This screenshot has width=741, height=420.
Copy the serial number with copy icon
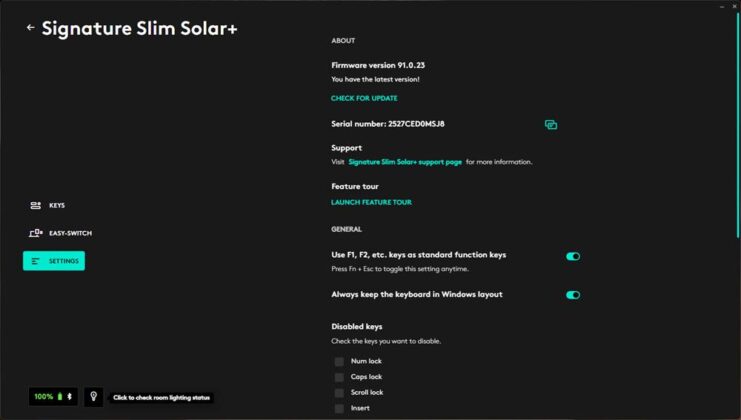click(551, 125)
